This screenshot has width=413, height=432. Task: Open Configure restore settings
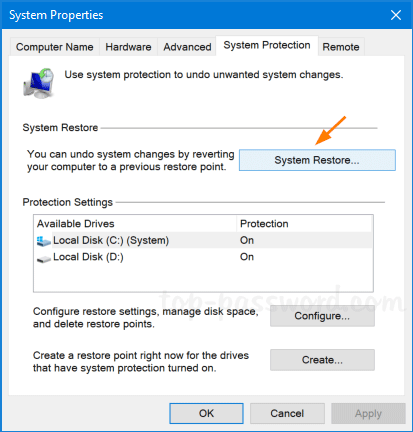tap(322, 316)
